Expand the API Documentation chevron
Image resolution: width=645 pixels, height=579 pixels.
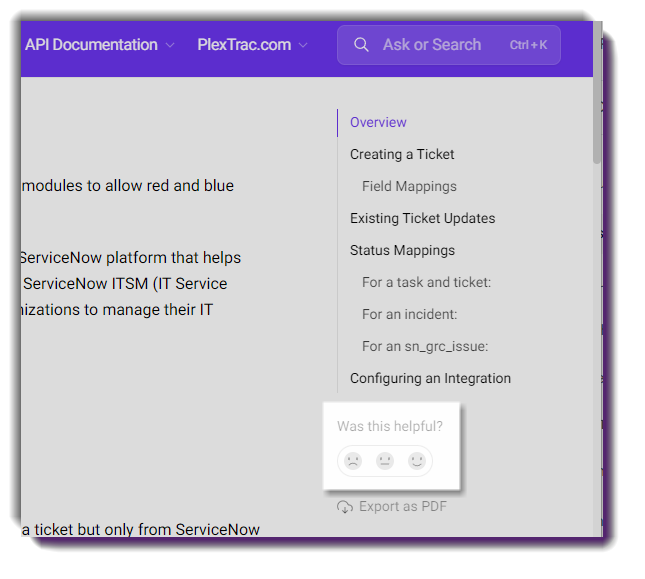tap(170, 45)
